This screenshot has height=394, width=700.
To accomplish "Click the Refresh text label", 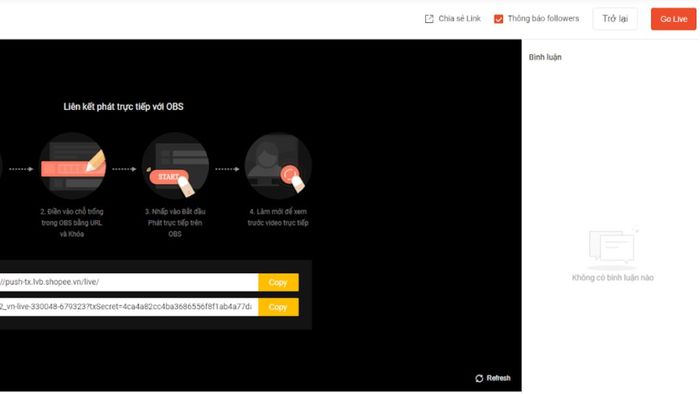I will tap(498, 378).
